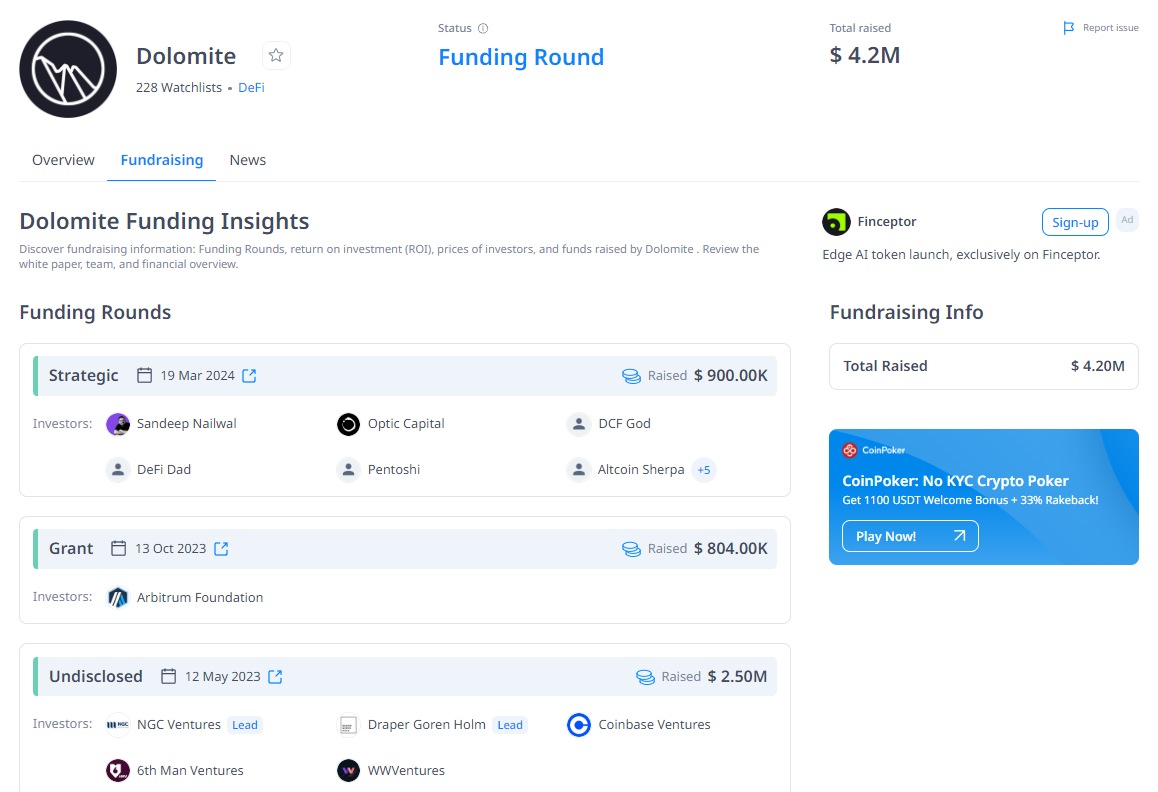Click calendar icon in Grant round
The width and height of the screenshot is (1158, 792).
[x=118, y=548]
